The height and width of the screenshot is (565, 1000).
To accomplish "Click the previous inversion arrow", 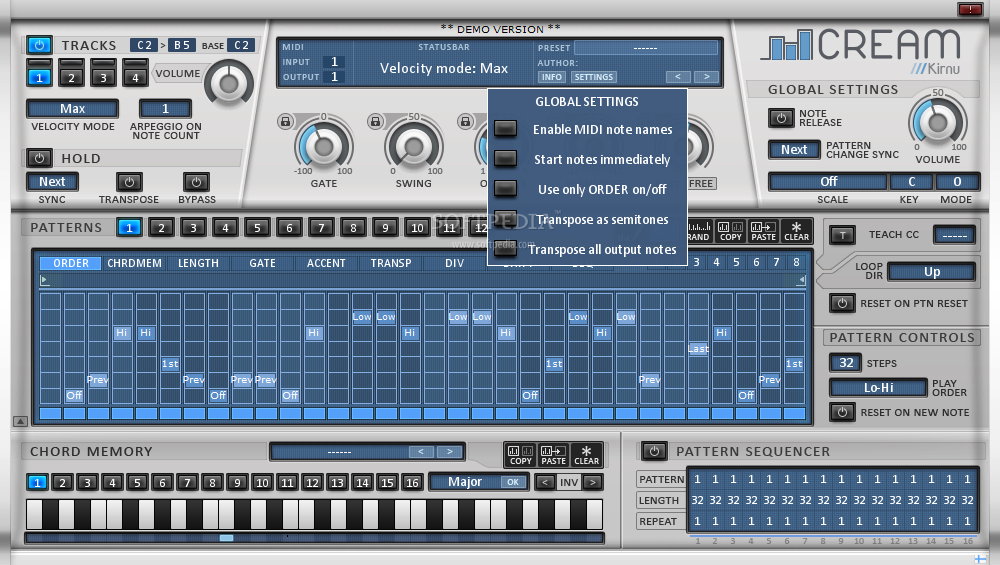I will point(545,482).
